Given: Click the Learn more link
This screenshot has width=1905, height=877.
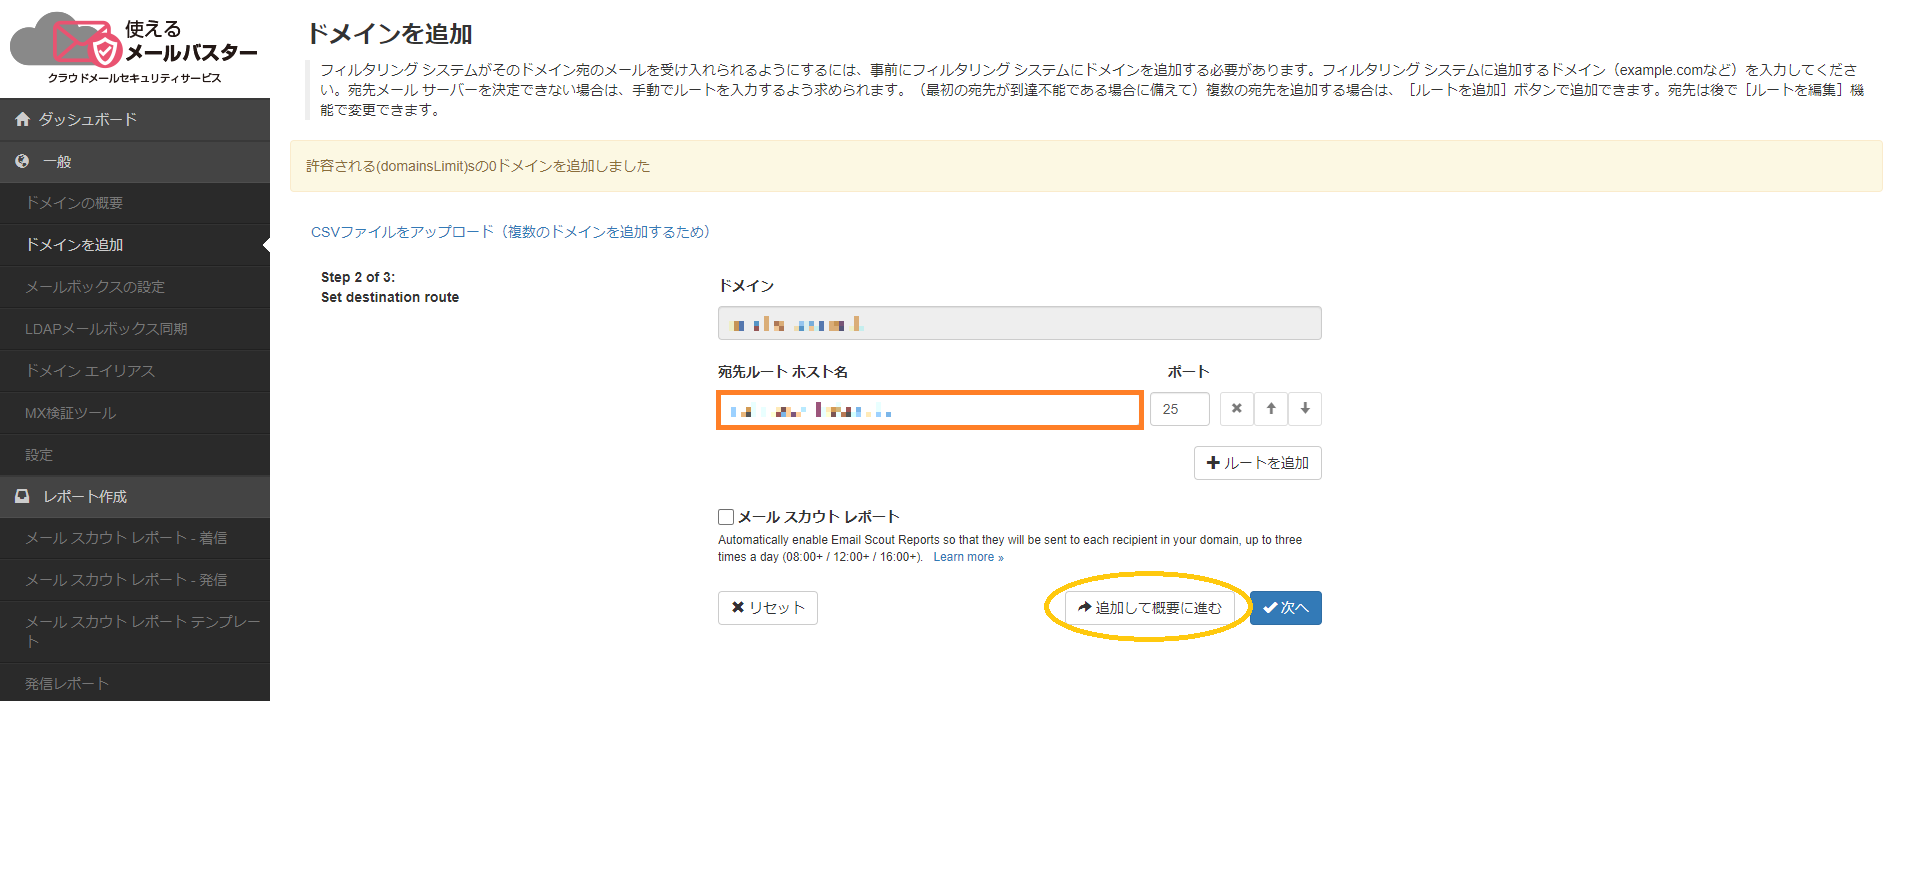Looking at the screenshot, I should 968,557.
